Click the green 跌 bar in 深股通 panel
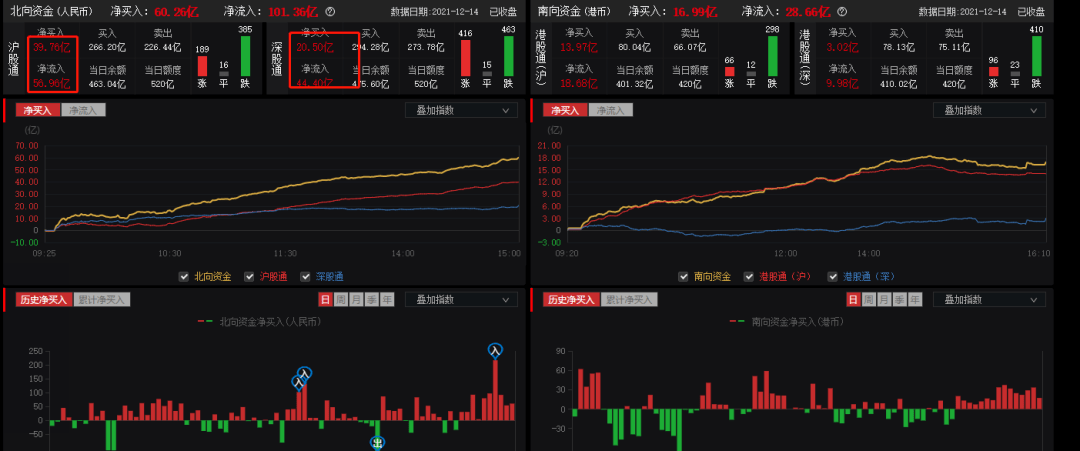 point(510,56)
